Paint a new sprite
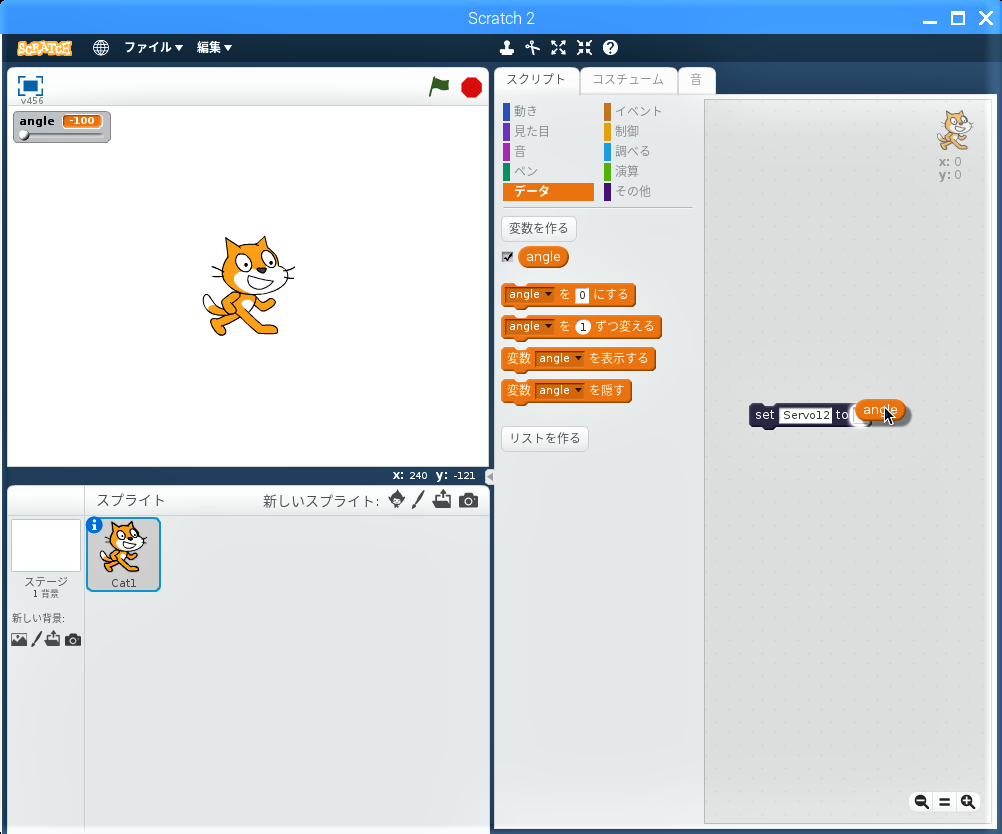This screenshot has height=834, width=1002. (x=418, y=500)
